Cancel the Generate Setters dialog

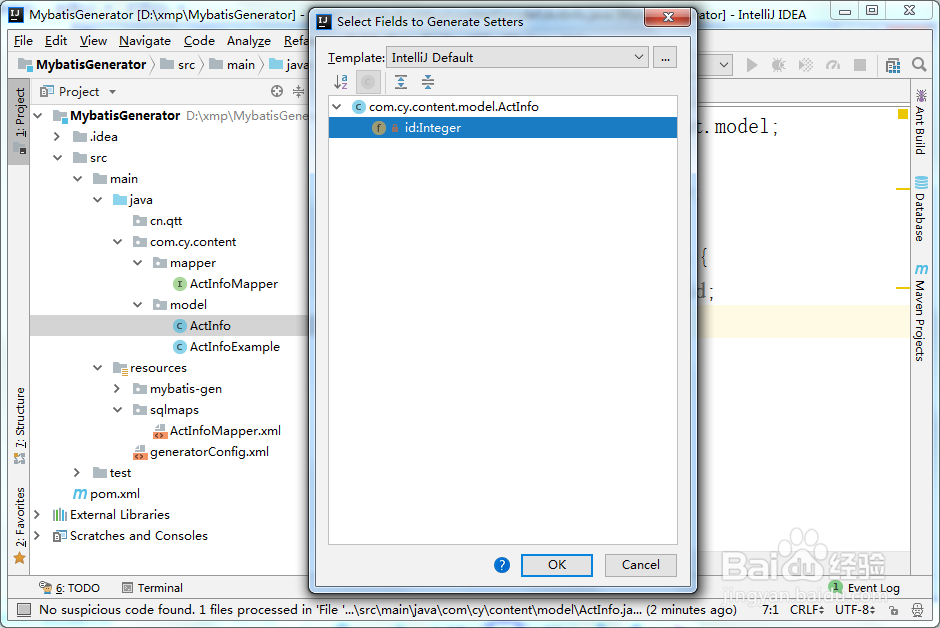[x=640, y=564]
